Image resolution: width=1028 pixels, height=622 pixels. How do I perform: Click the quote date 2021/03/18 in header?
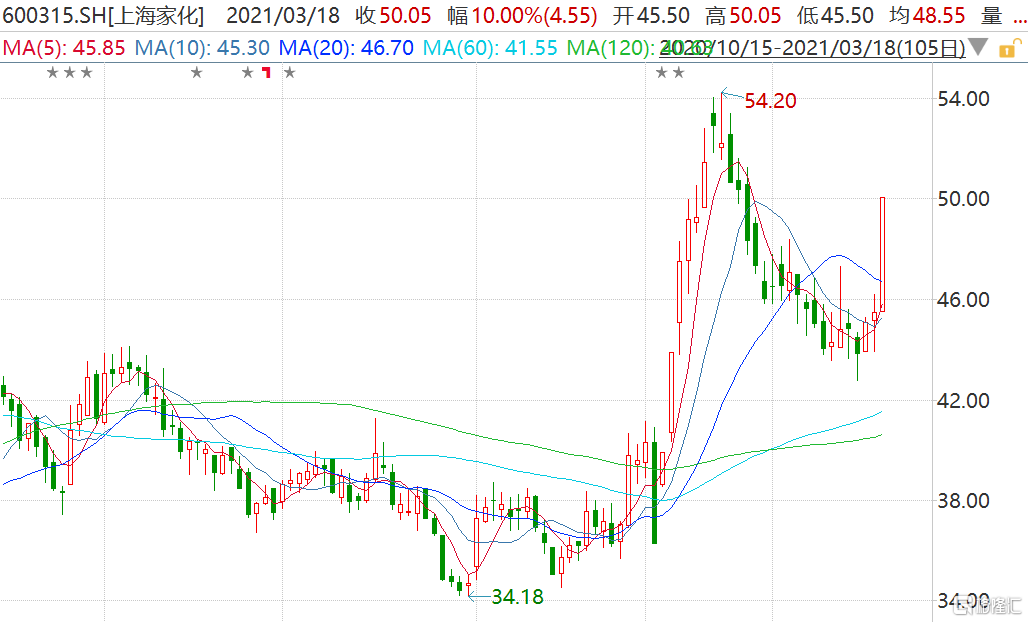coord(283,16)
